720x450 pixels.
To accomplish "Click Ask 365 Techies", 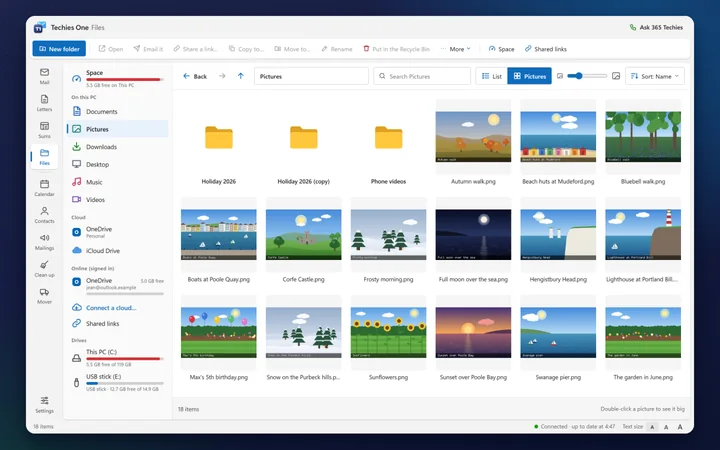I will click(x=656, y=28).
